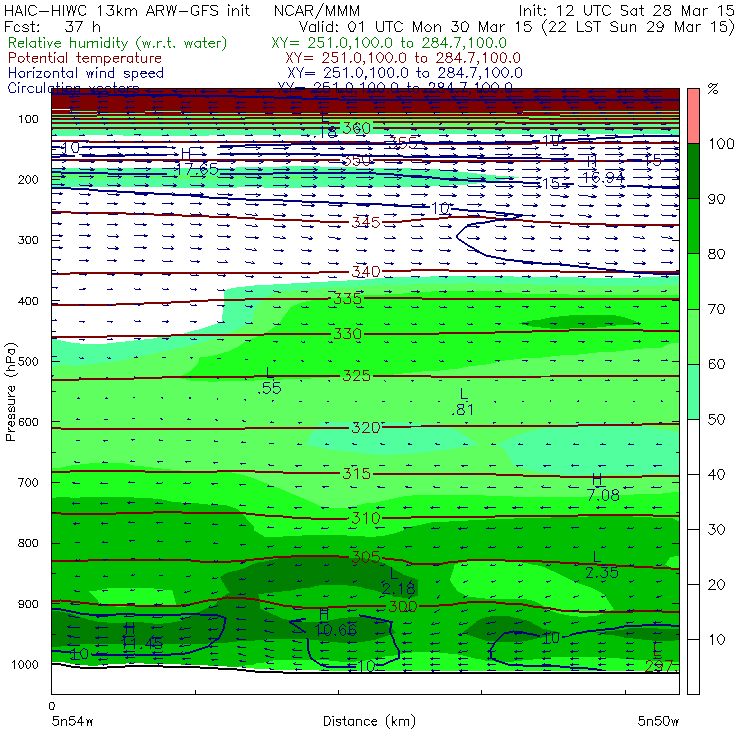Click the 700 hPa pressure axis label
740x740 pixels.
[x=28, y=482]
